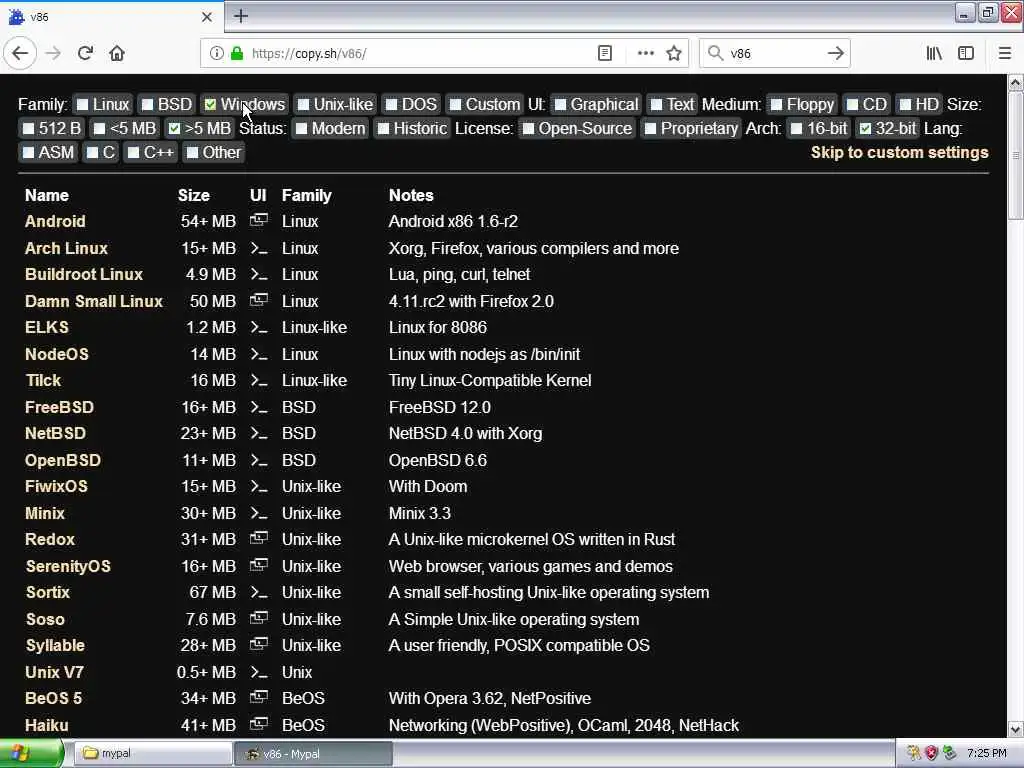
Task: Open the Windows Start button
Action: pyautogui.click(x=31, y=753)
